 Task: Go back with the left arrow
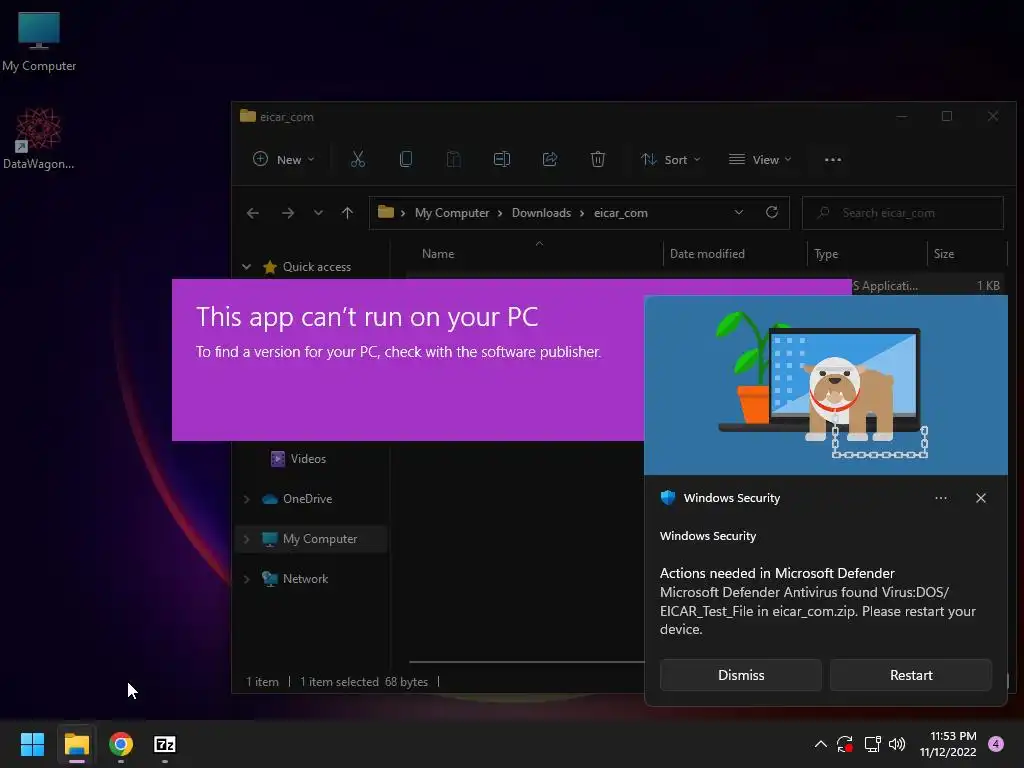click(253, 213)
